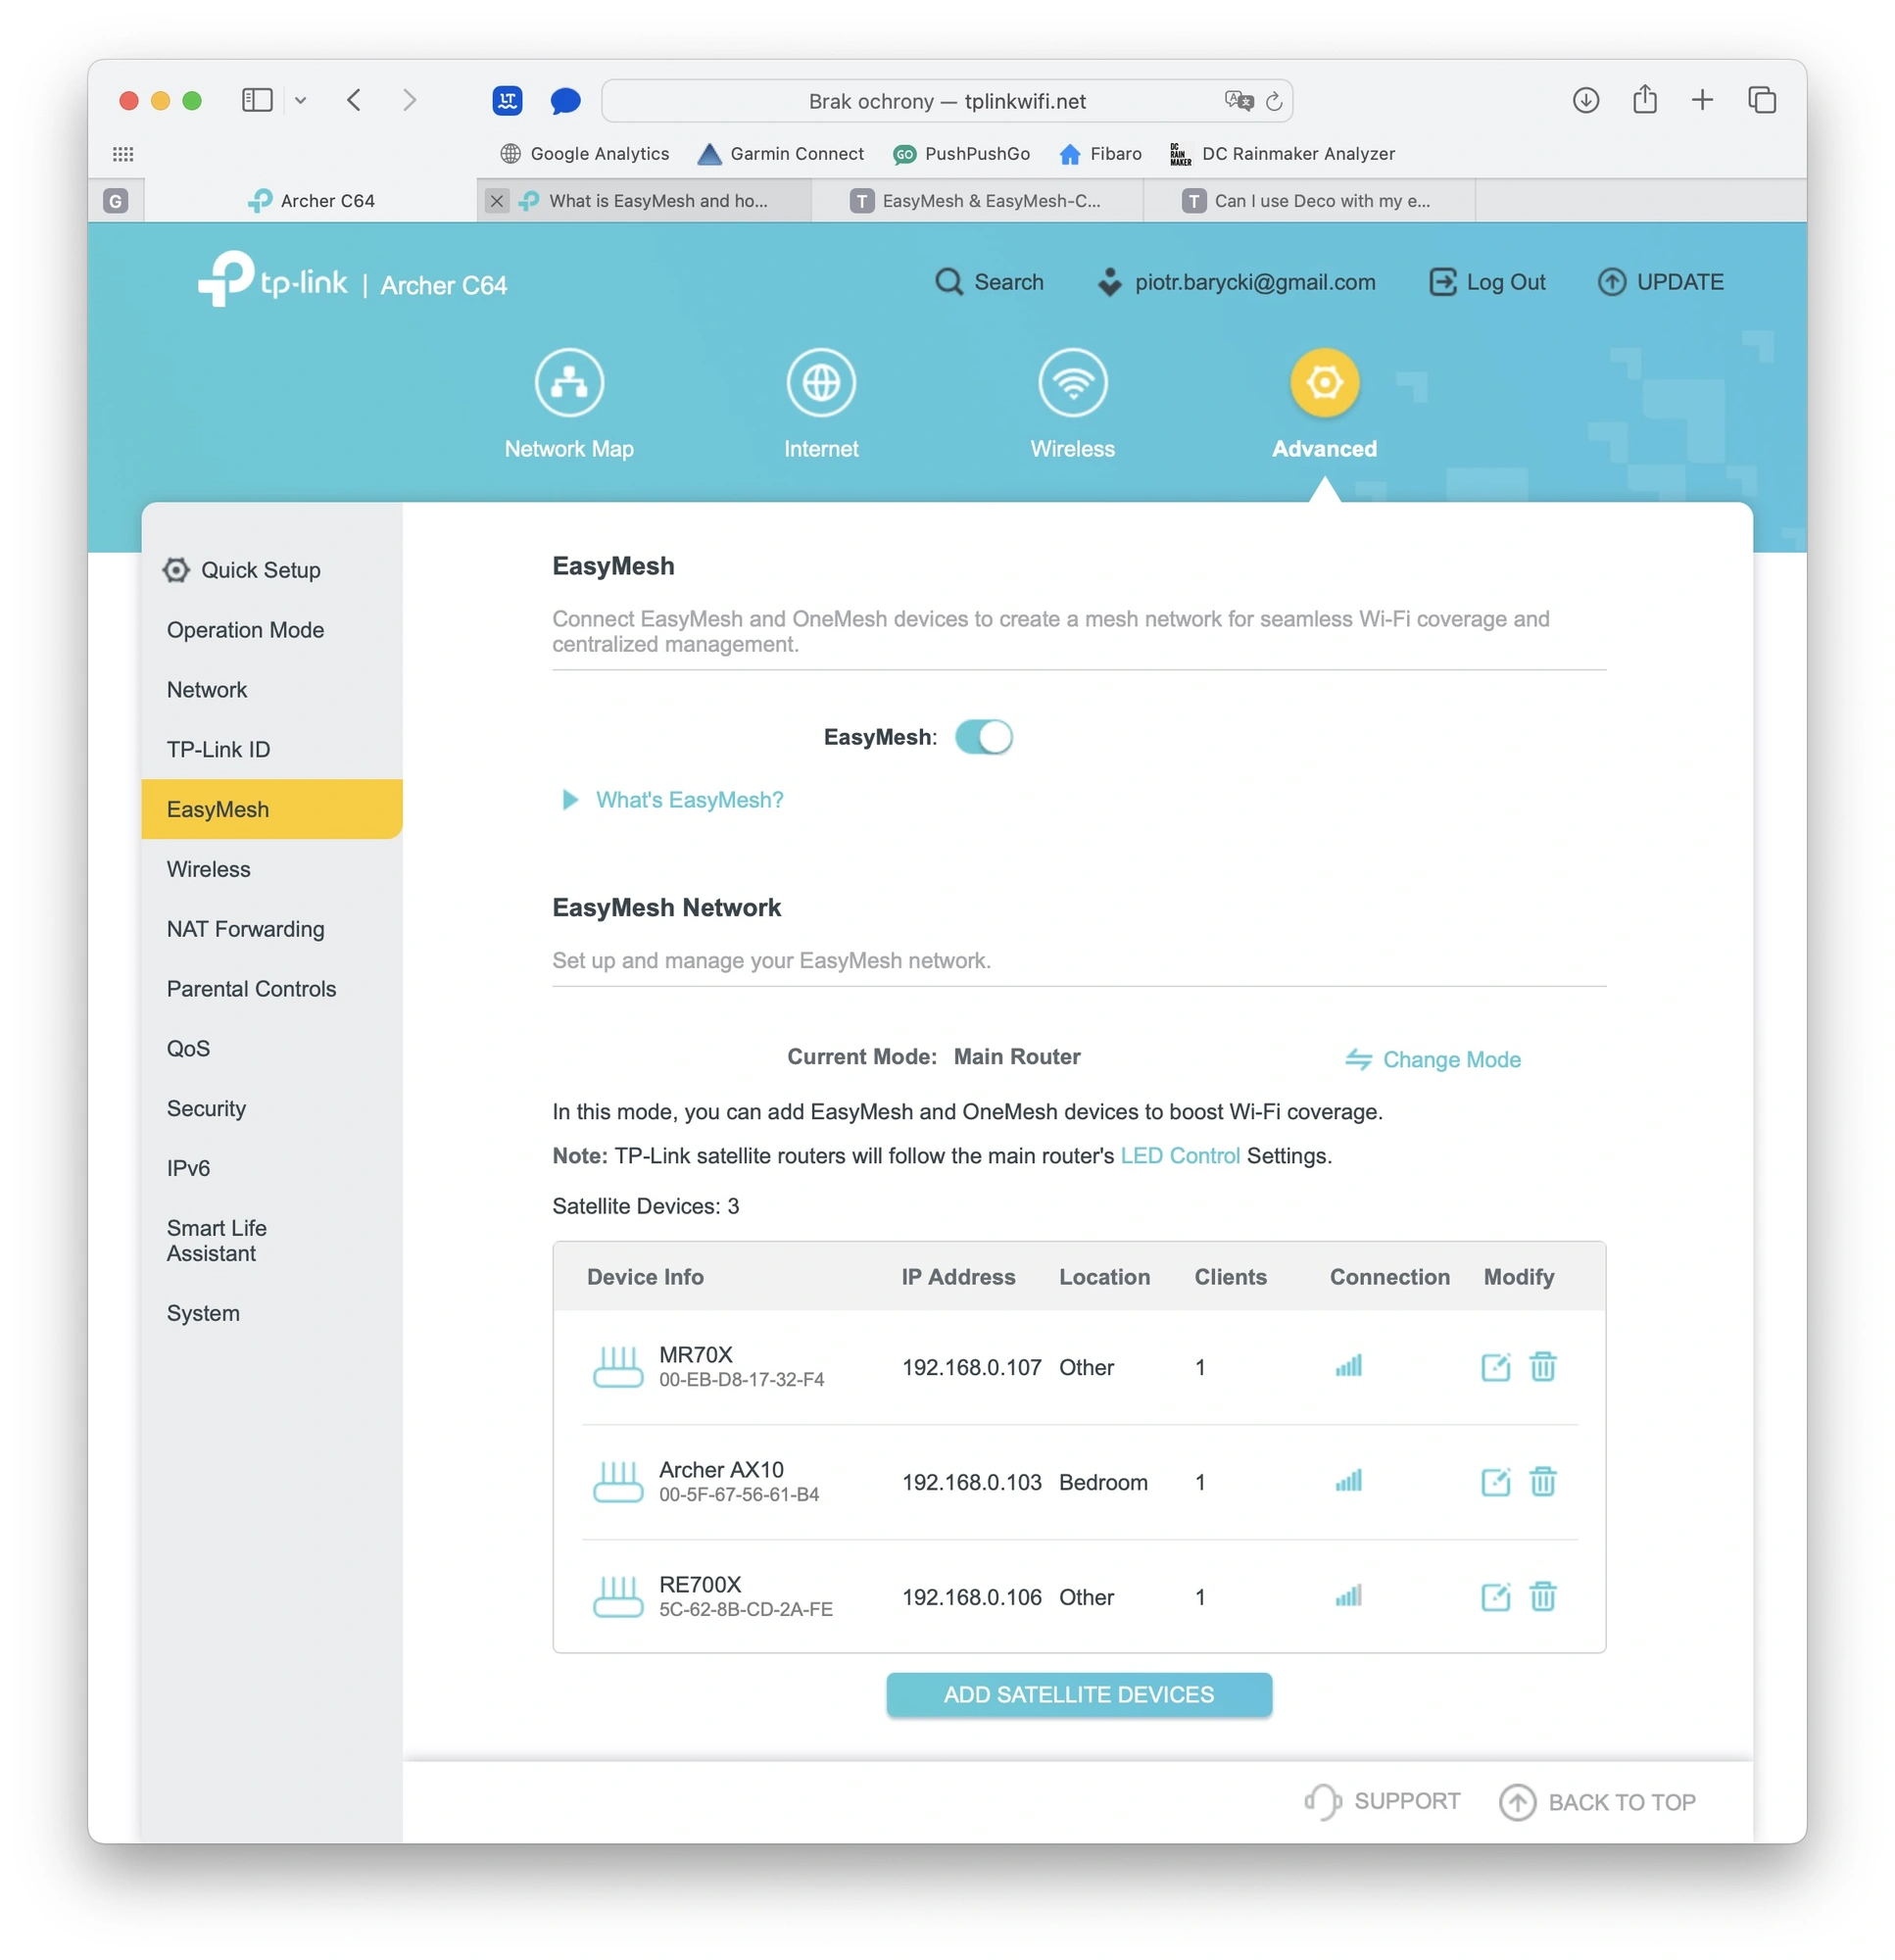
Task: Click the TP-Link logo
Action: (x=272, y=279)
